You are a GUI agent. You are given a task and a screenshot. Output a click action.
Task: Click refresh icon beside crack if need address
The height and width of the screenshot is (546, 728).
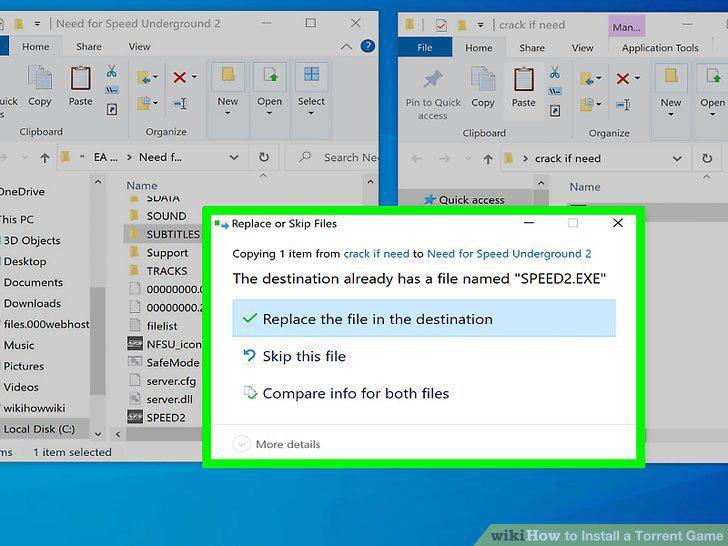[x=707, y=159]
